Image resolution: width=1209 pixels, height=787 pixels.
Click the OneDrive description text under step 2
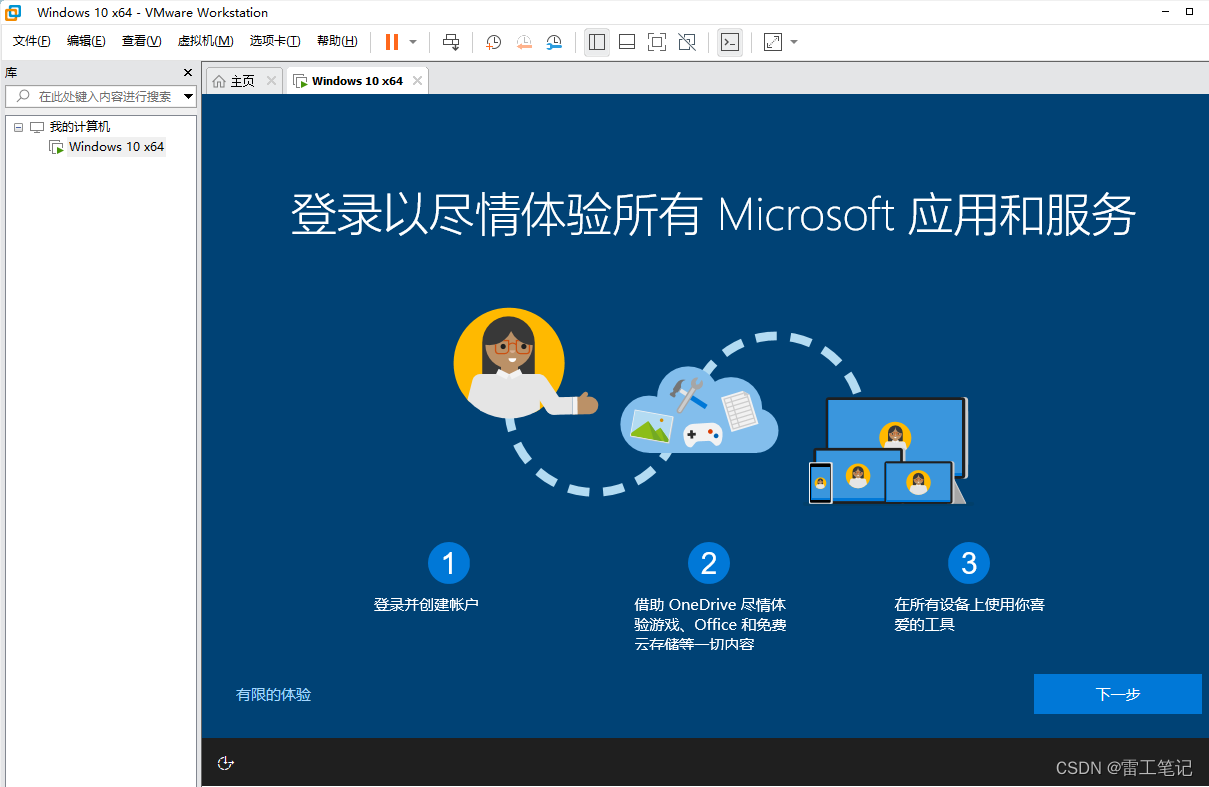click(x=710, y=625)
